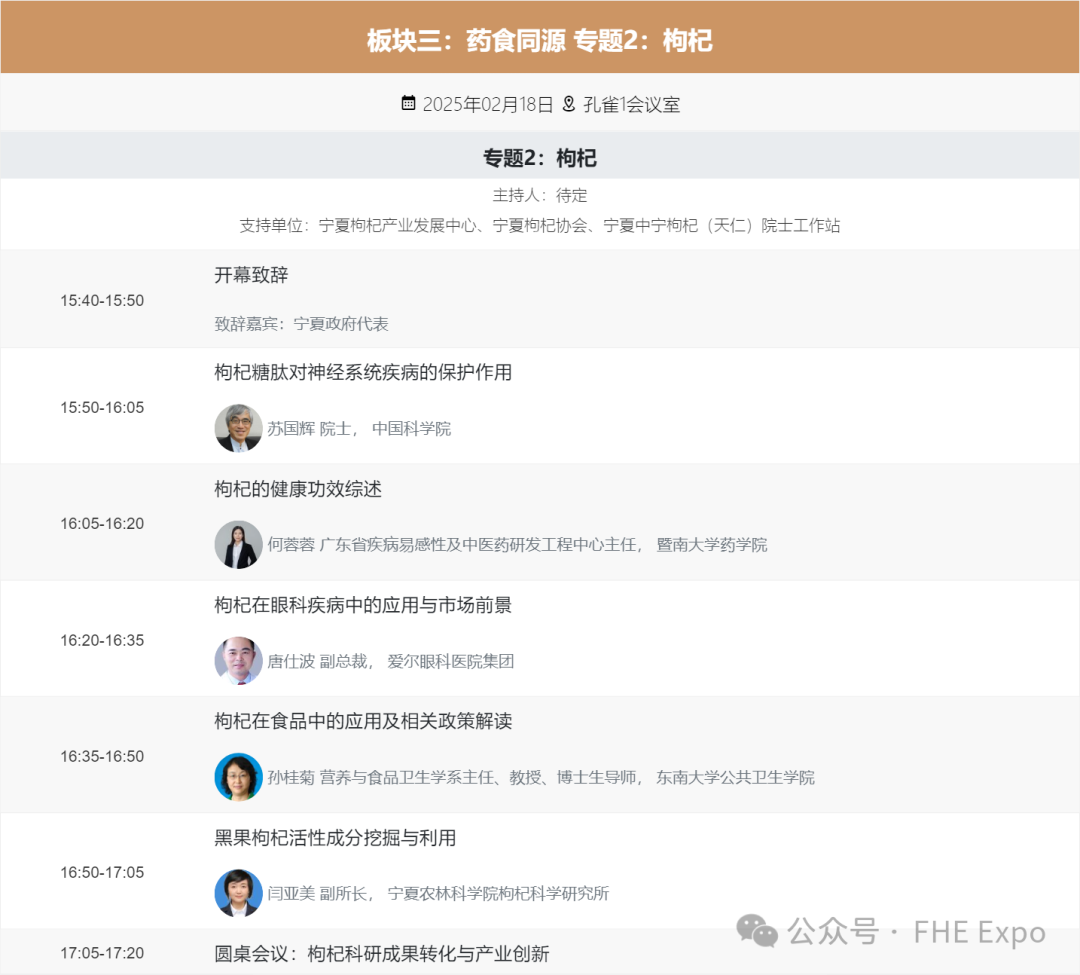Viewport: 1080px width, 975px height.
Task: Click the calendar icon beside 2025年02月18日
Action: tap(408, 103)
